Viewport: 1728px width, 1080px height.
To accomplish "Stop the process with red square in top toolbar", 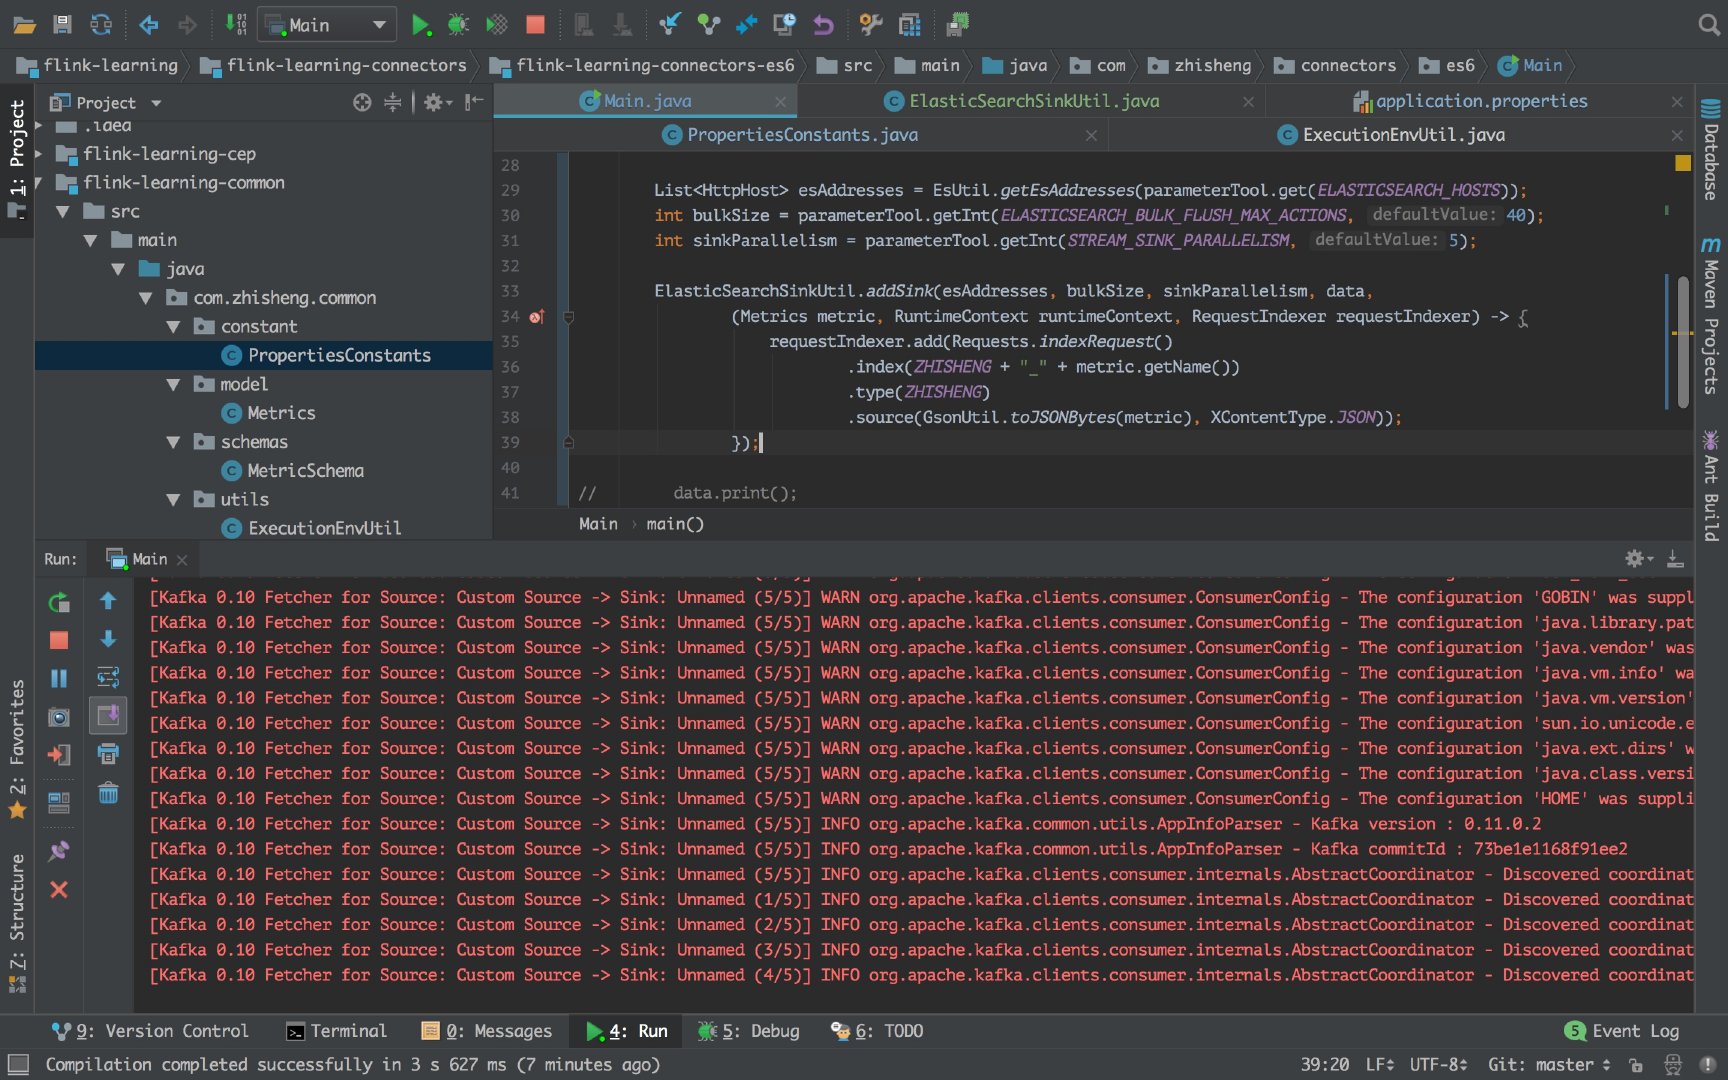I will coord(535,25).
